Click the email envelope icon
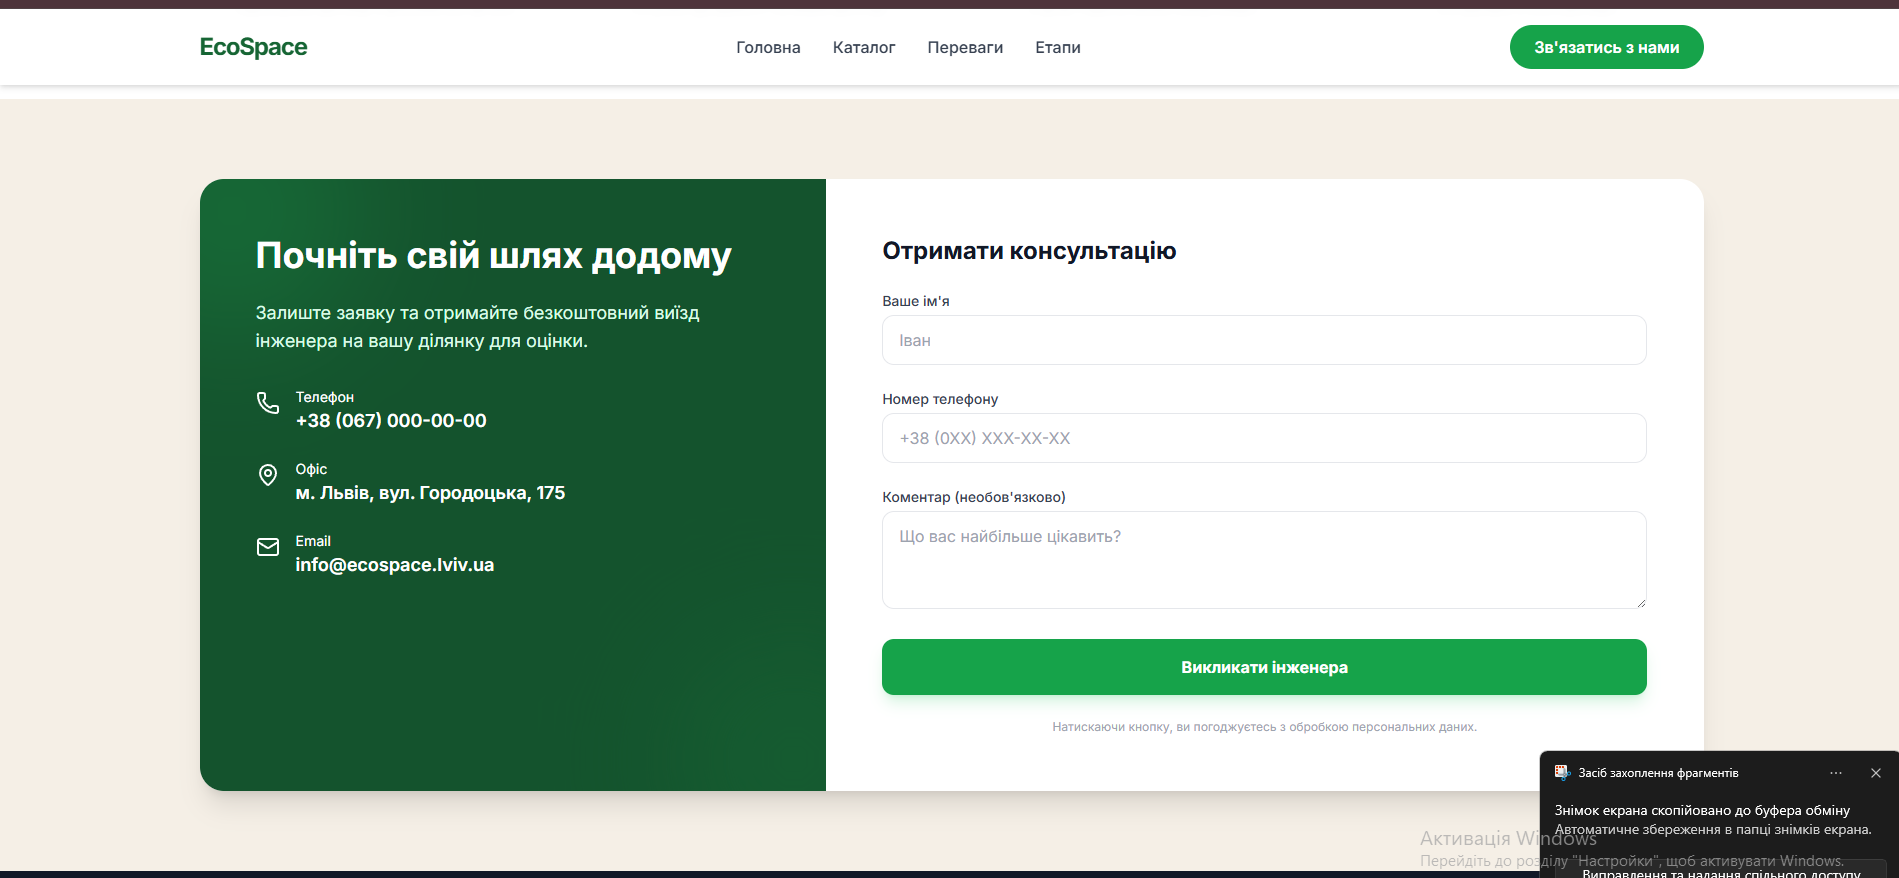This screenshot has width=1899, height=878. (268, 547)
